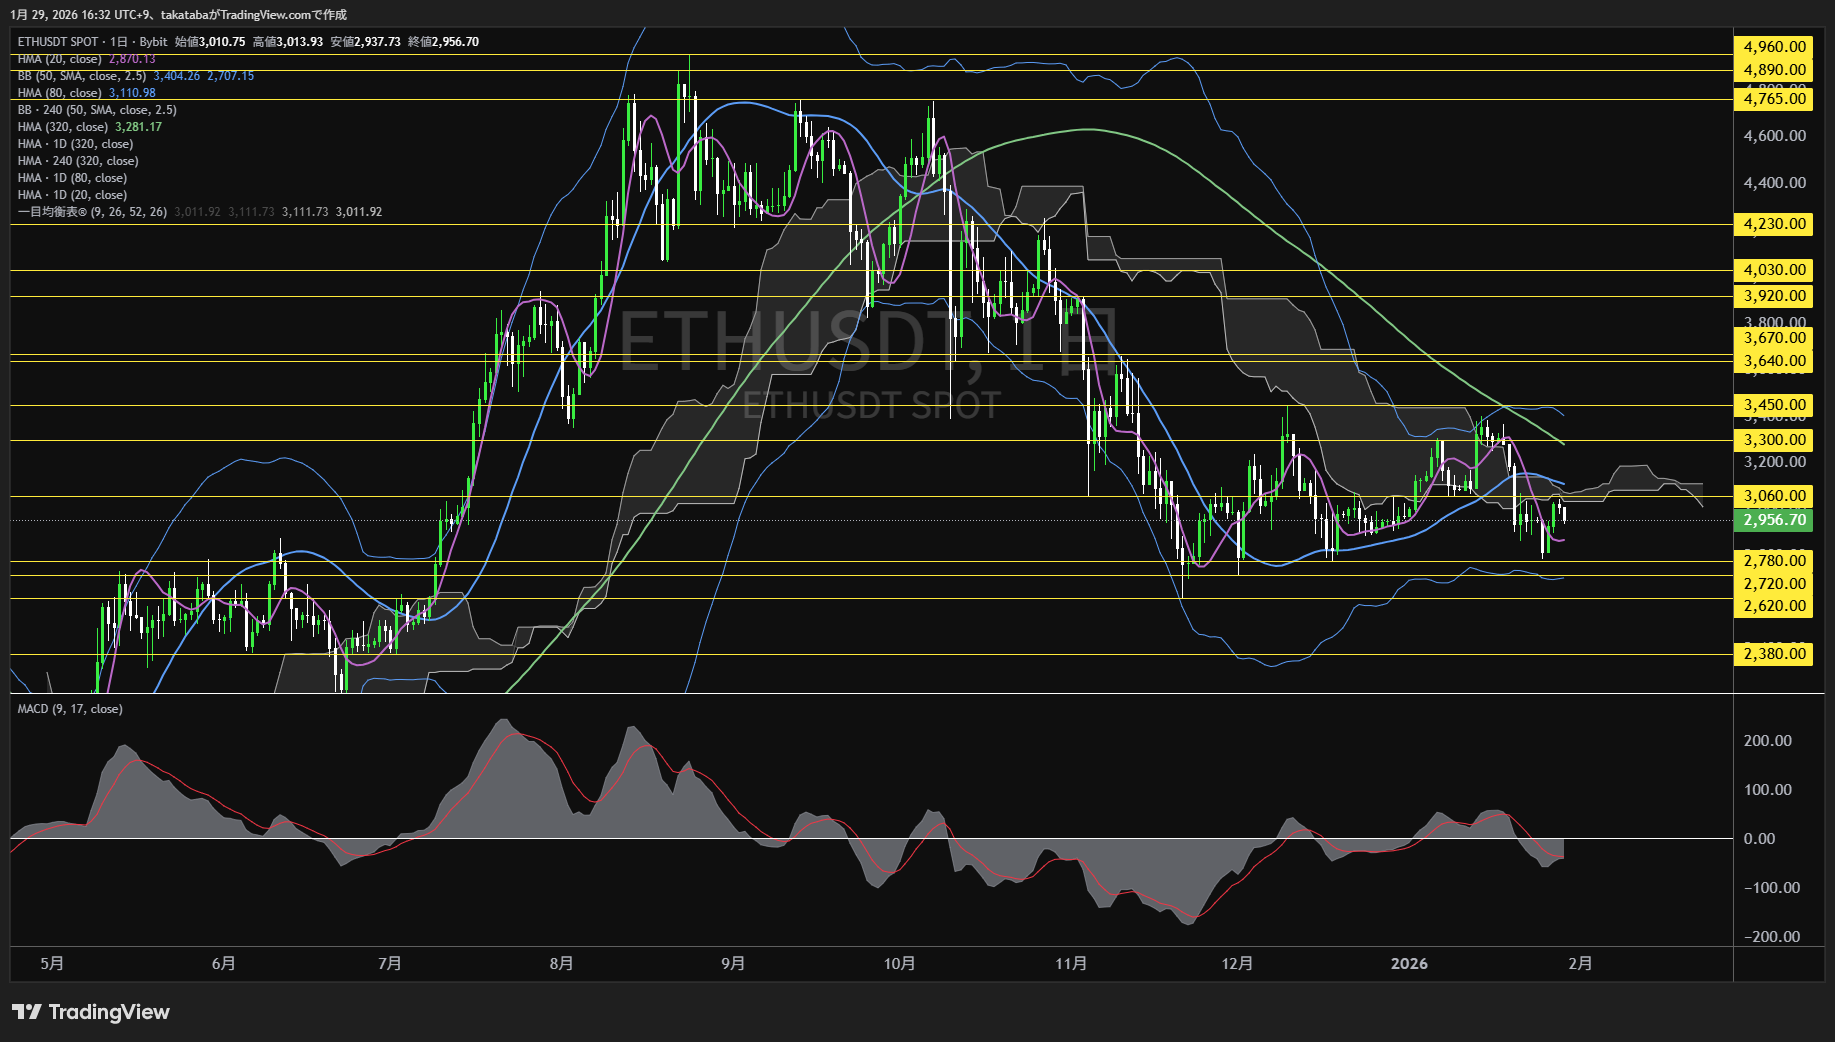Click the 5月 label on the time axis
Screen dimensions: 1835x1042
(52, 963)
